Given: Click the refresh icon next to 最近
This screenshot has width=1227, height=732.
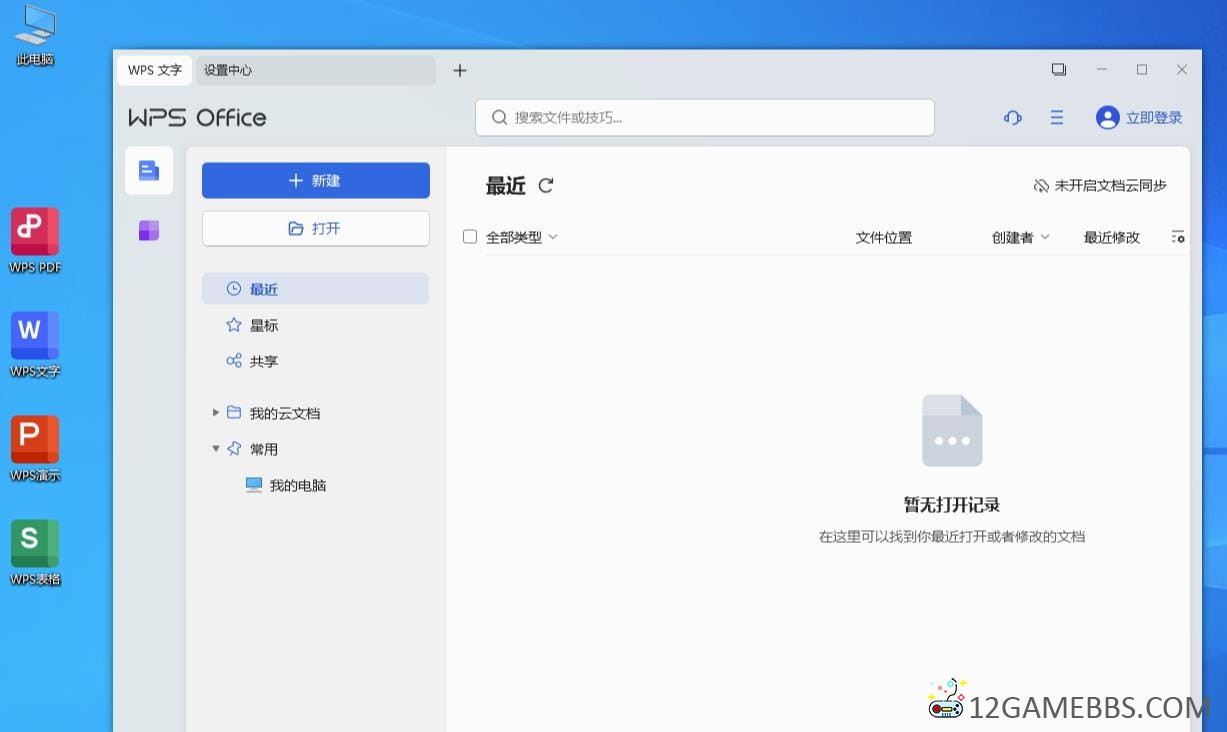Looking at the screenshot, I should pyautogui.click(x=546, y=185).
